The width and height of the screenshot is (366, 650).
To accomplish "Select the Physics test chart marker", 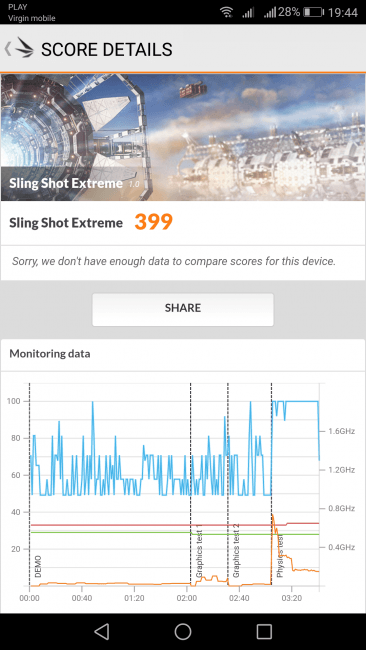I will [x=280, y=557].
